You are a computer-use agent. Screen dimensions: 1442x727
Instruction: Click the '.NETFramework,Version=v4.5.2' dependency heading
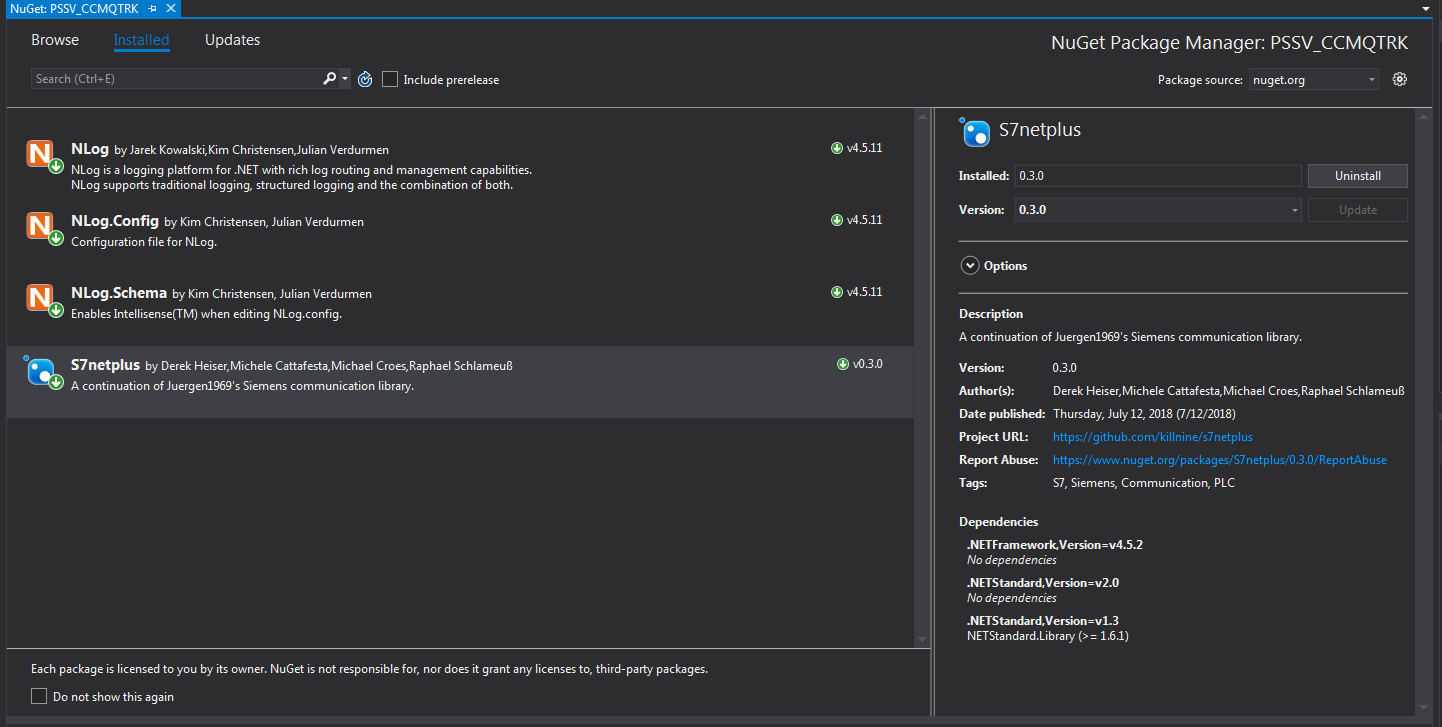[x=1054, y=545]
